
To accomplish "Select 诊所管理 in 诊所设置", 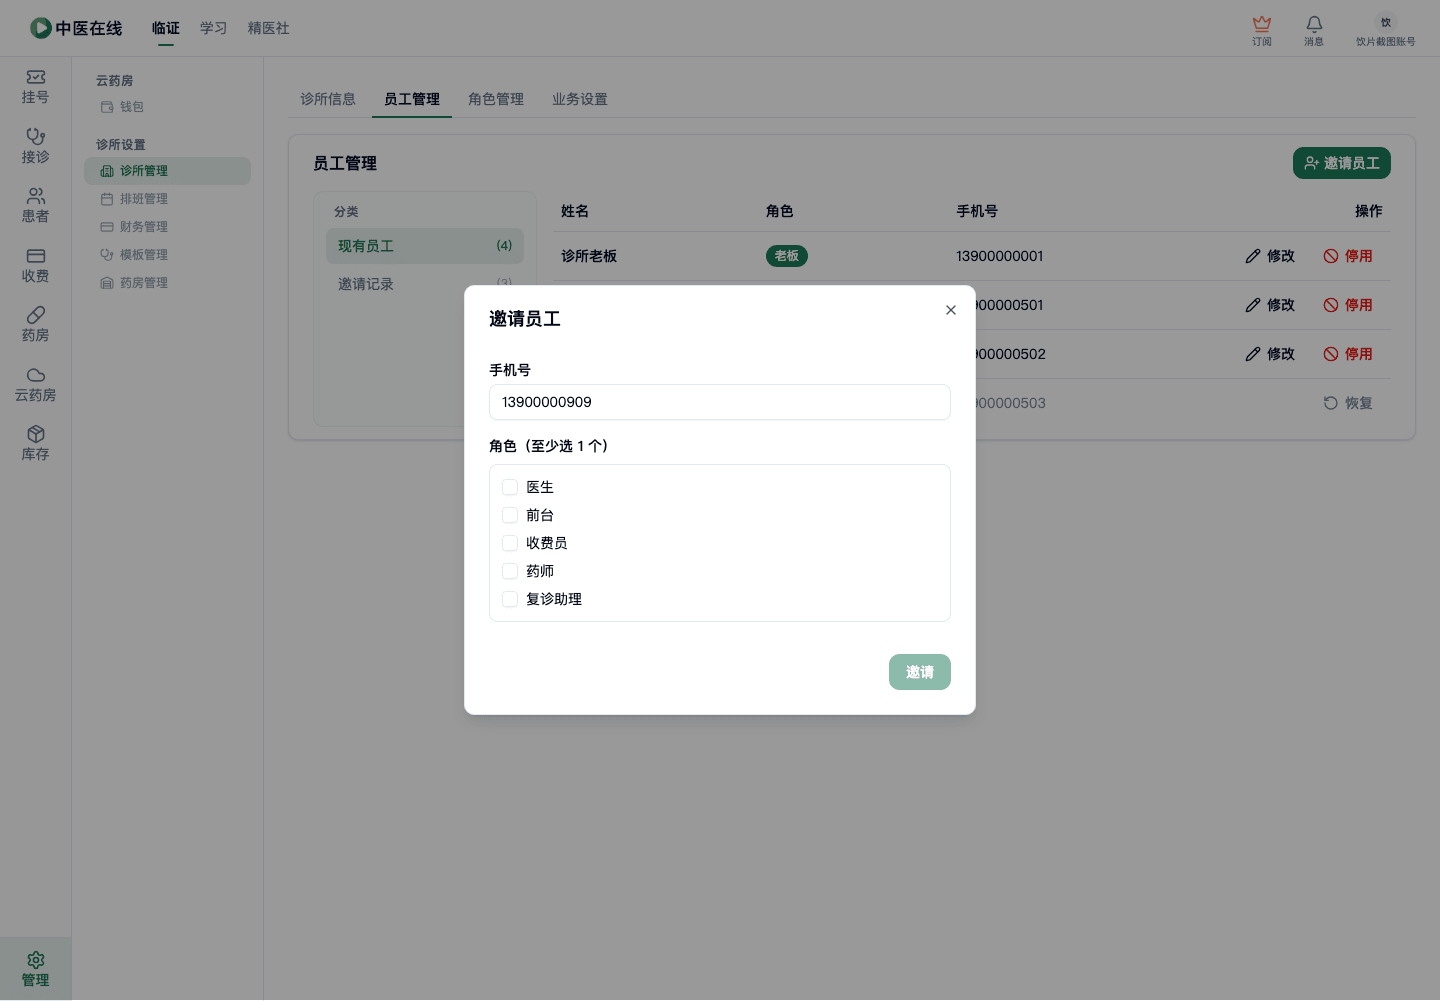I will (167, 171).
